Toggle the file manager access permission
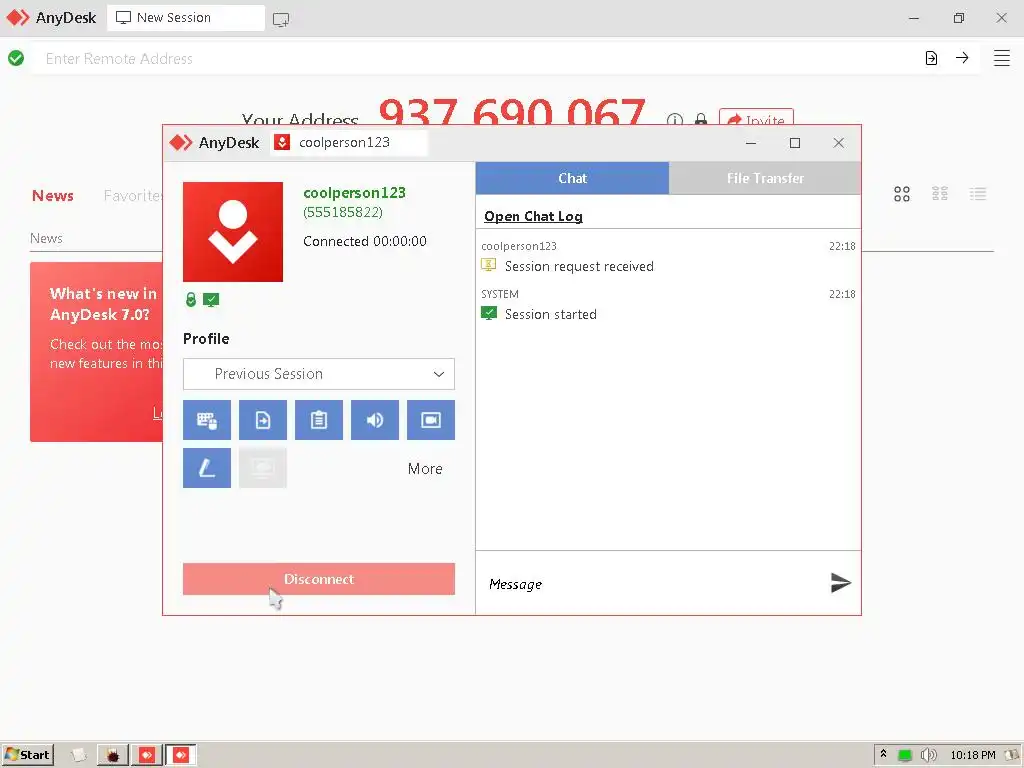Viewport: 1024px width, 768px height. point(263,420)
